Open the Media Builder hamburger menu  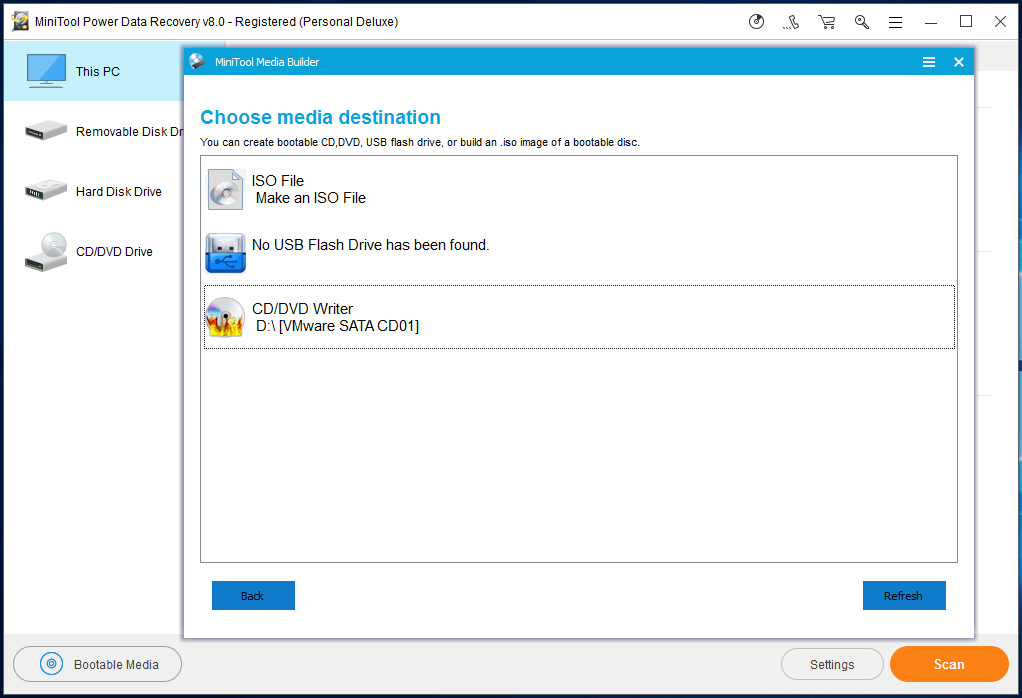(x=929, y=62)
